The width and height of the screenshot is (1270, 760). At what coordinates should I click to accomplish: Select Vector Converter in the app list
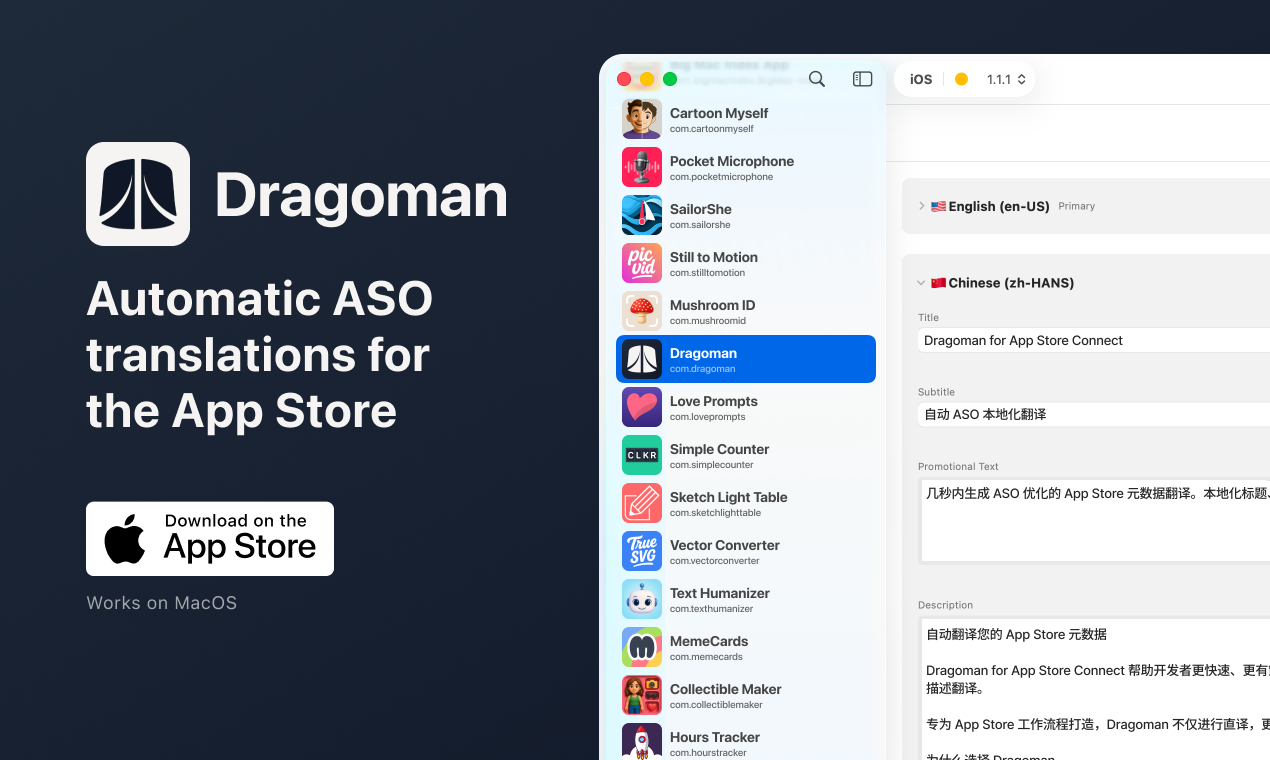click(x=746, y=551)
